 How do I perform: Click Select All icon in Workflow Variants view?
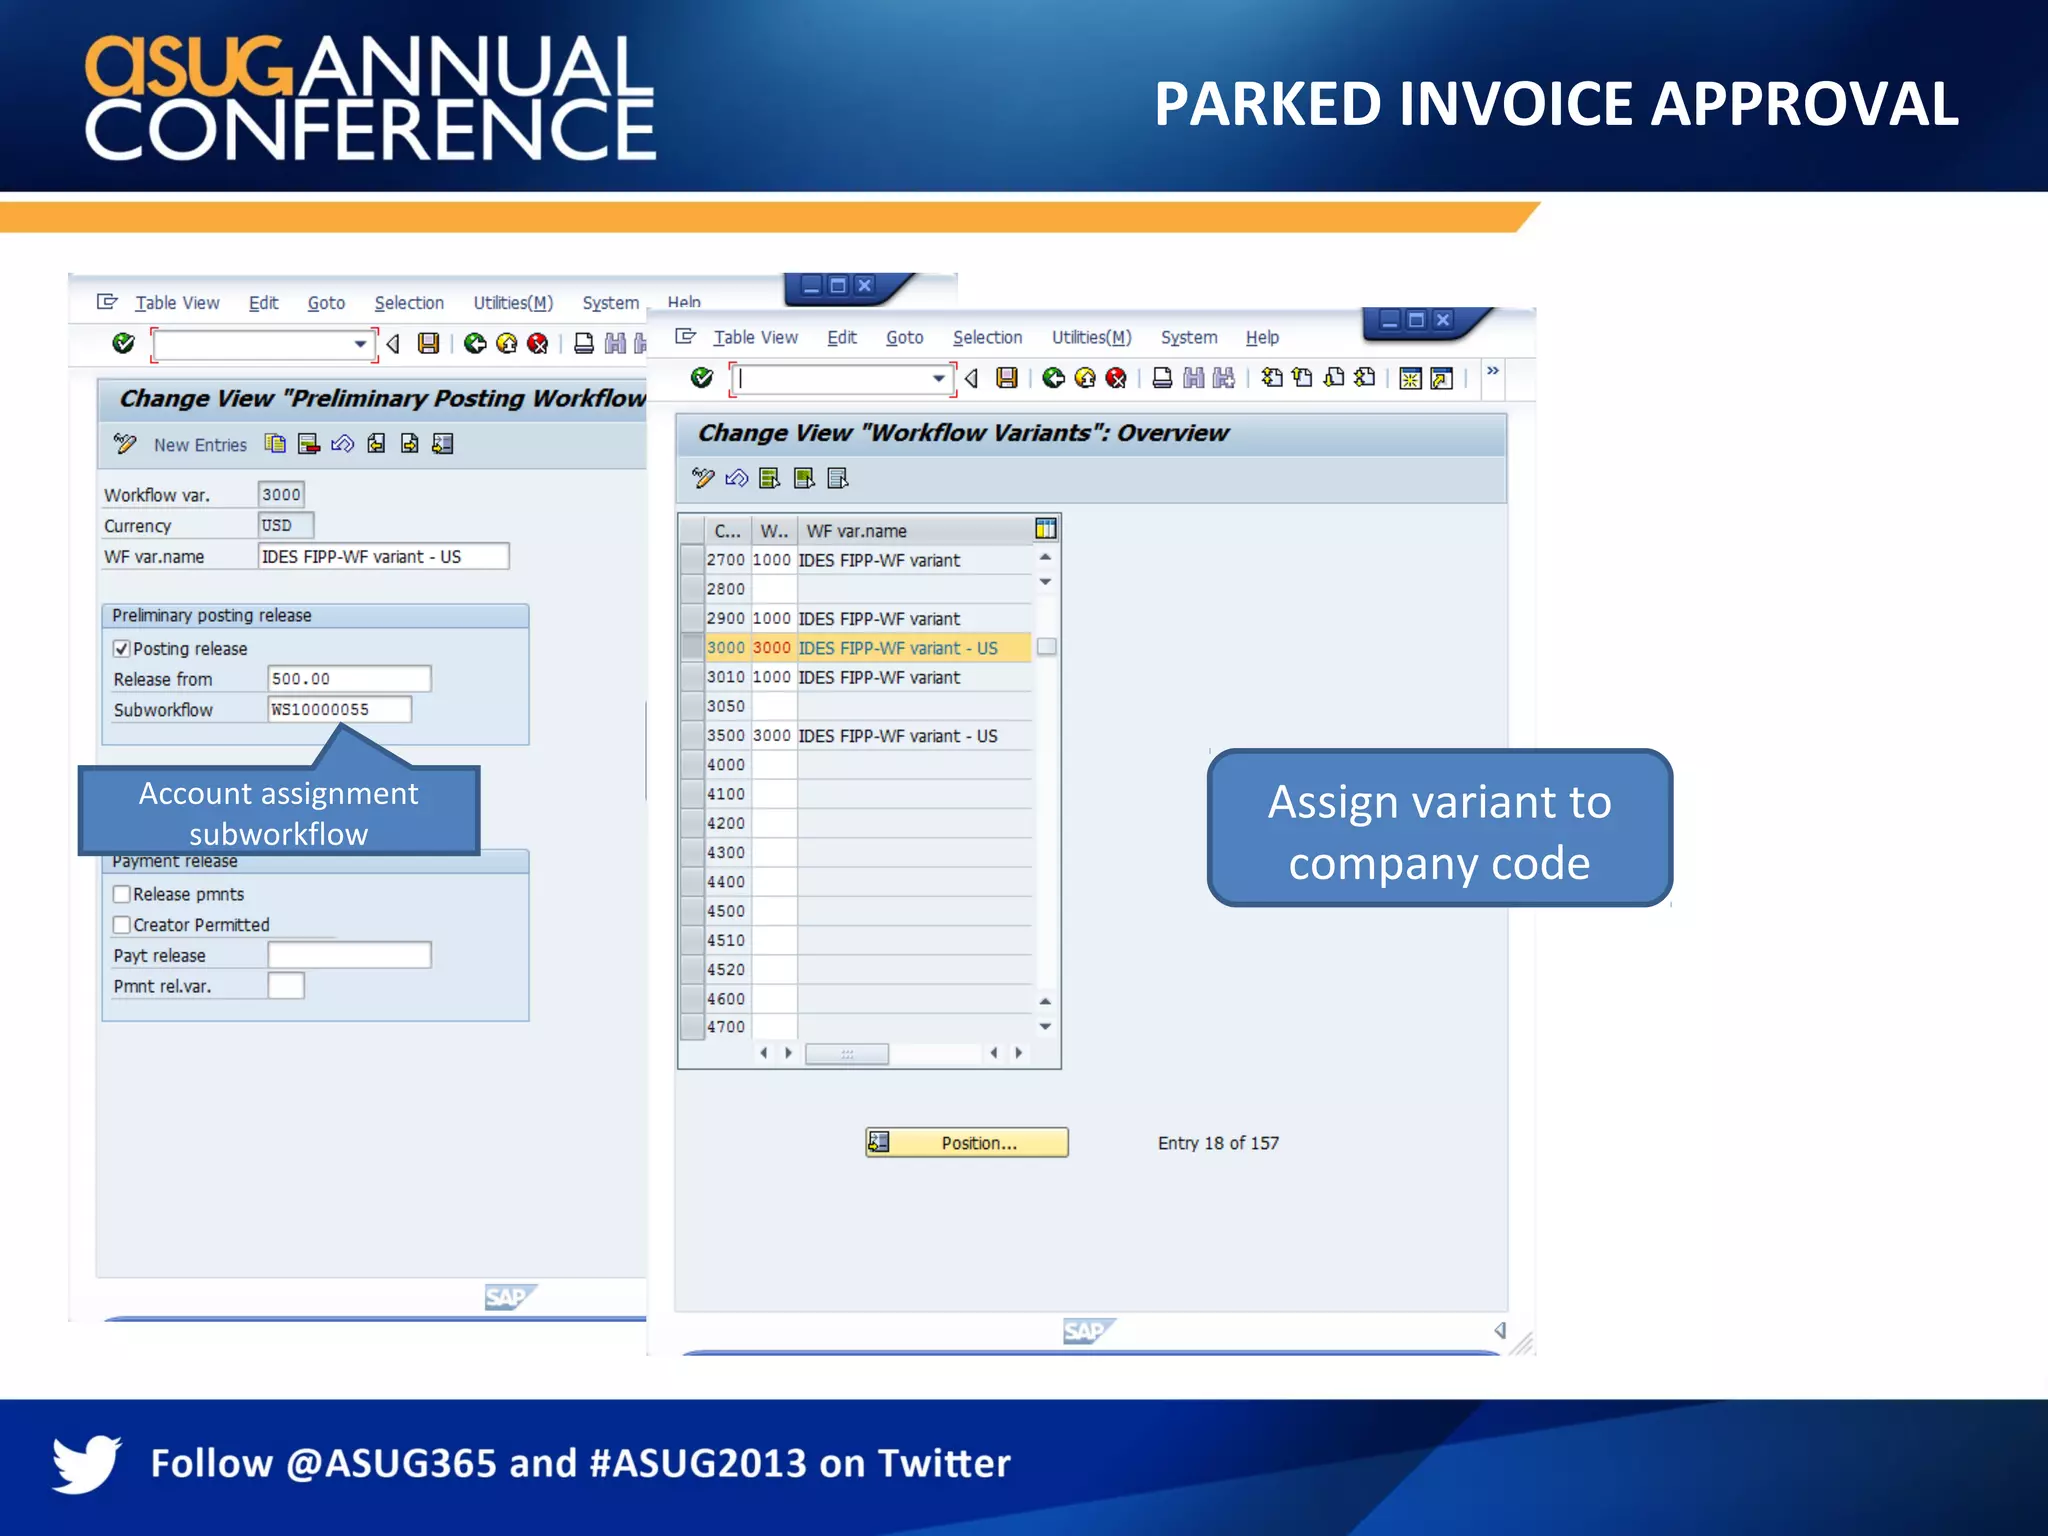tap(769, 478)
